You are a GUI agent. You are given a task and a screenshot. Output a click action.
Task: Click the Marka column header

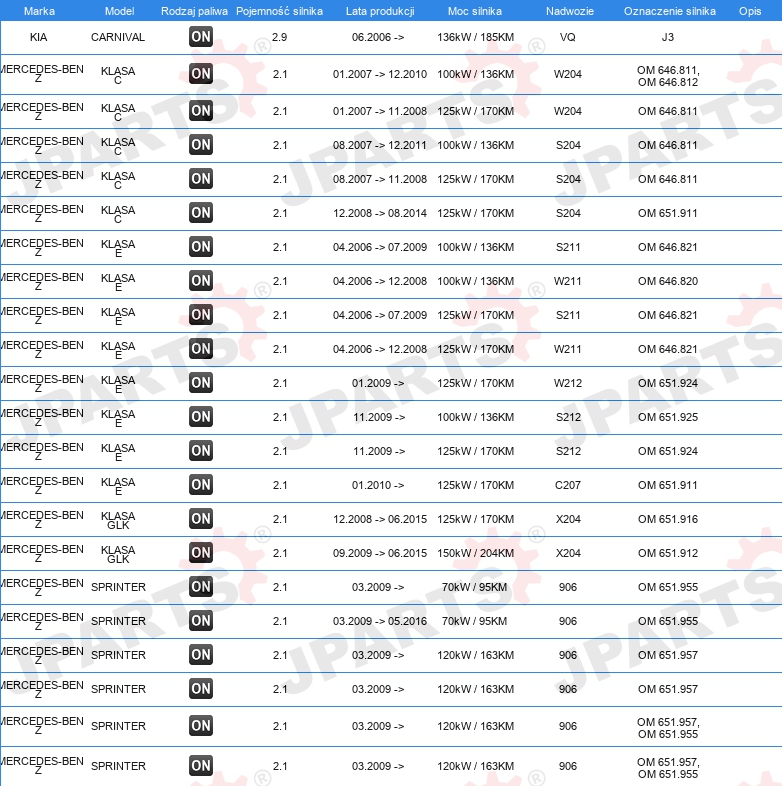pos(39,11)
